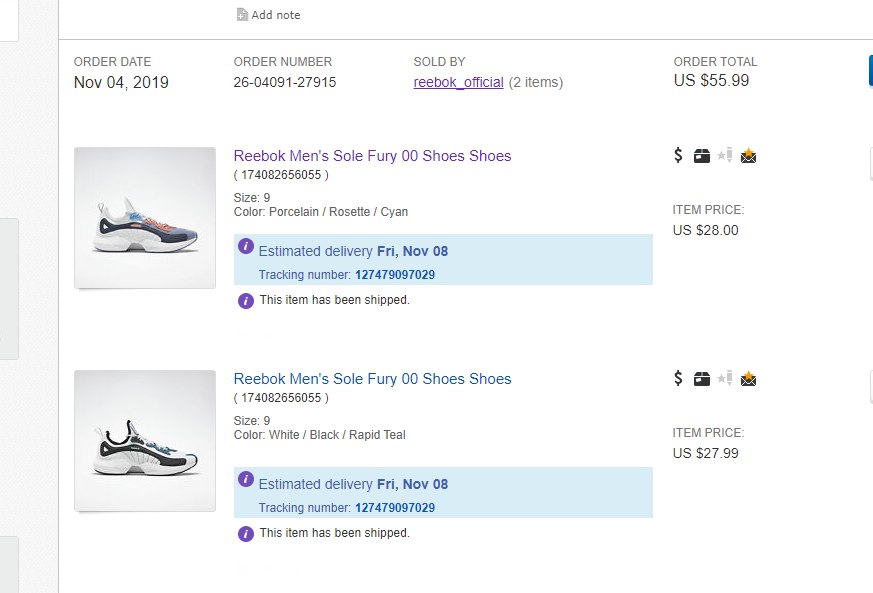The width and height of the screenshot is (873, 593).
Task: Click the feedback star icon for US $27.99 item
Action: click(x=725, y=378)
